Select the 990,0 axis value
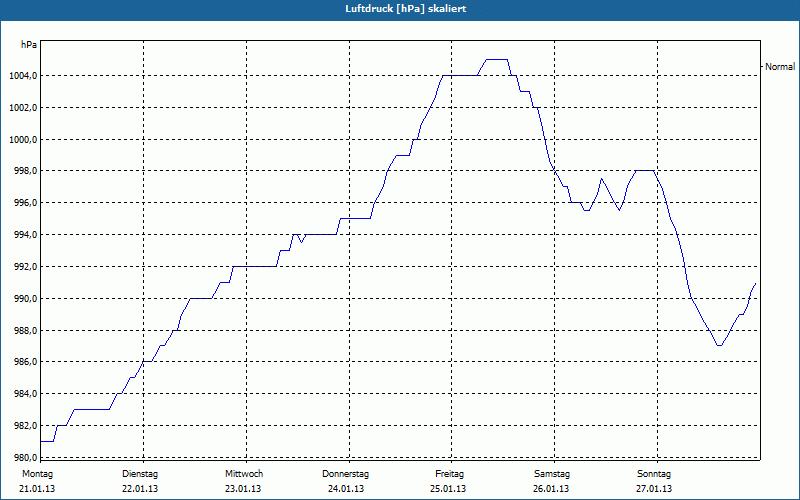The height and width of the screenshot is (500, 800). tap(24, 298)
